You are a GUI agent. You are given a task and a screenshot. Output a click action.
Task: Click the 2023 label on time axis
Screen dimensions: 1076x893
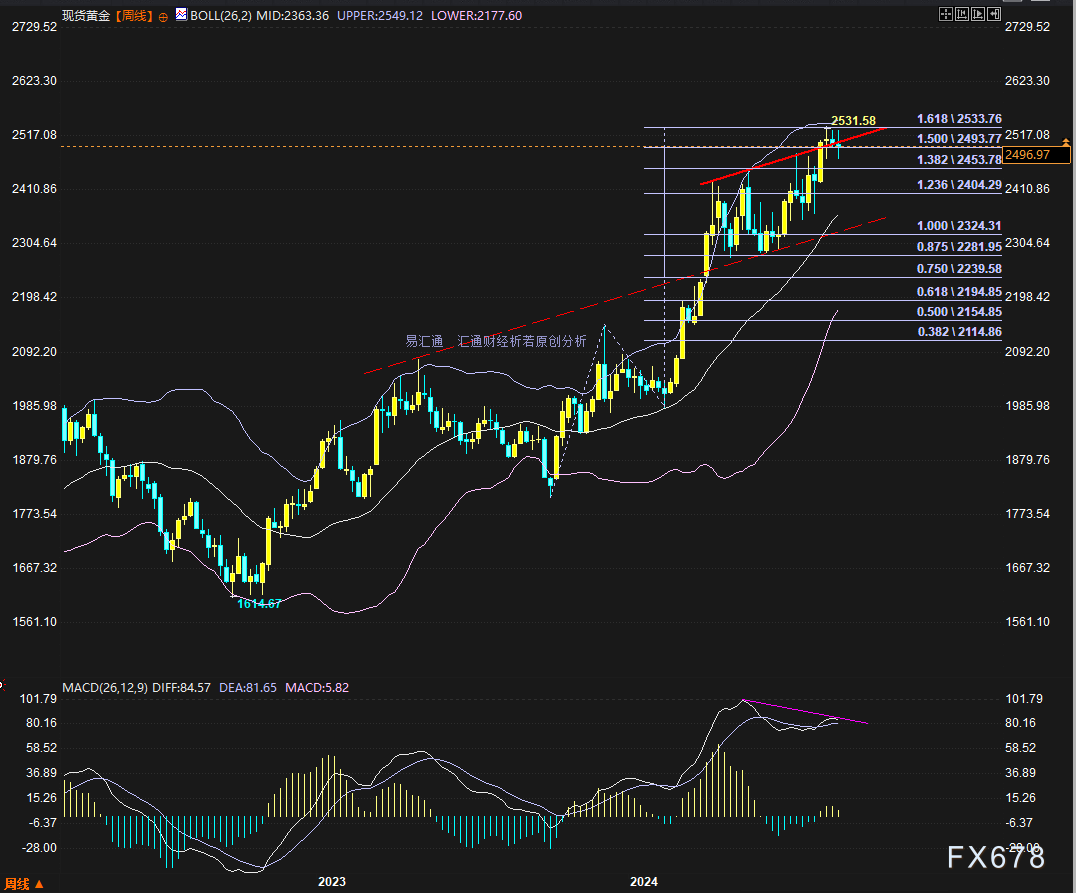click(331, 882)
